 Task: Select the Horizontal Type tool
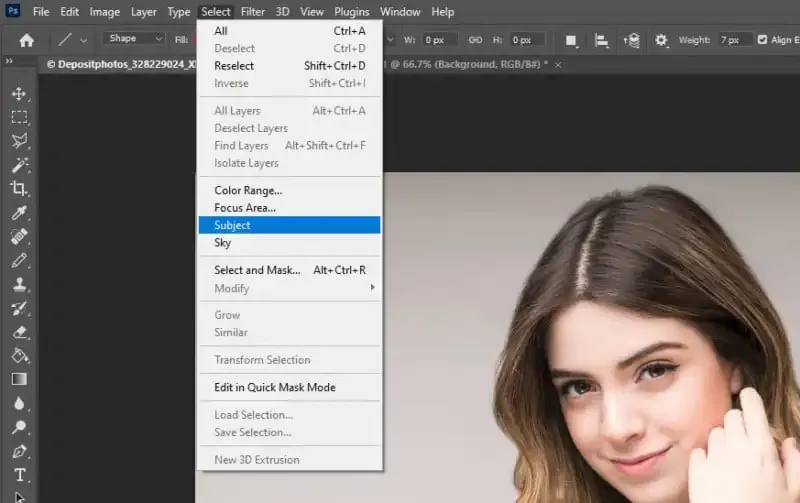tap(19, 475)
